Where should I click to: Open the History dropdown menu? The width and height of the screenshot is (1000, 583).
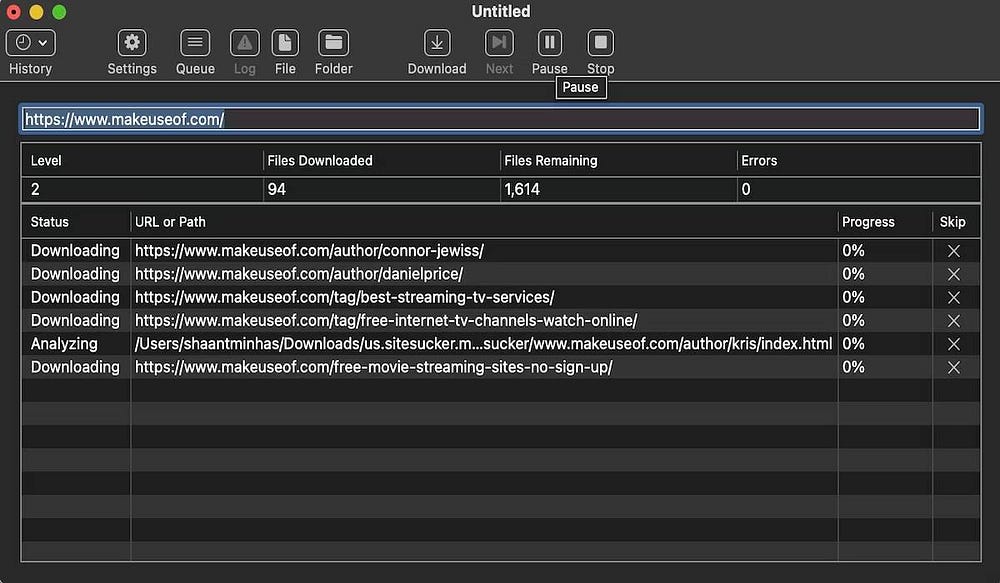(x=31, y=43)
